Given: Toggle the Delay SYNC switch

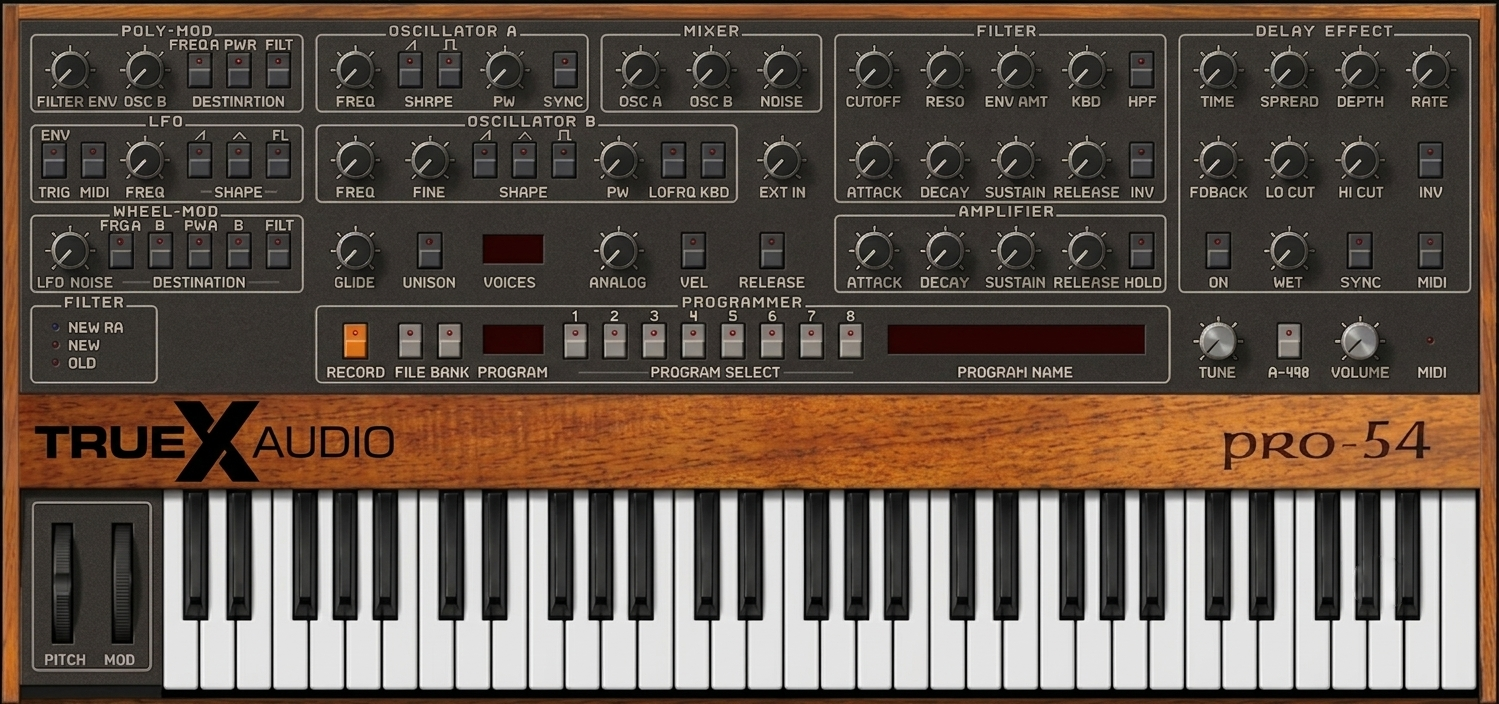Looking at the screenshot, I should 1360,250.
